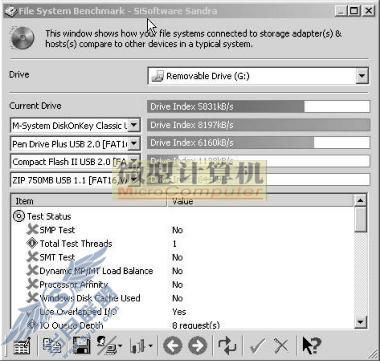380x361 pixels.
Task: Select the Use Overlapped I/O row
Action: (x=183, y=312)
